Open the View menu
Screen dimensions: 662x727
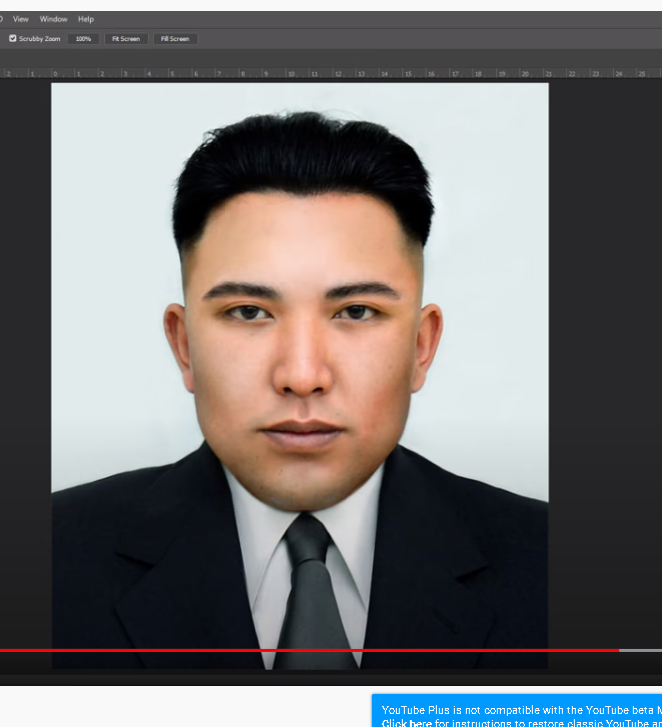pos(20,19)
